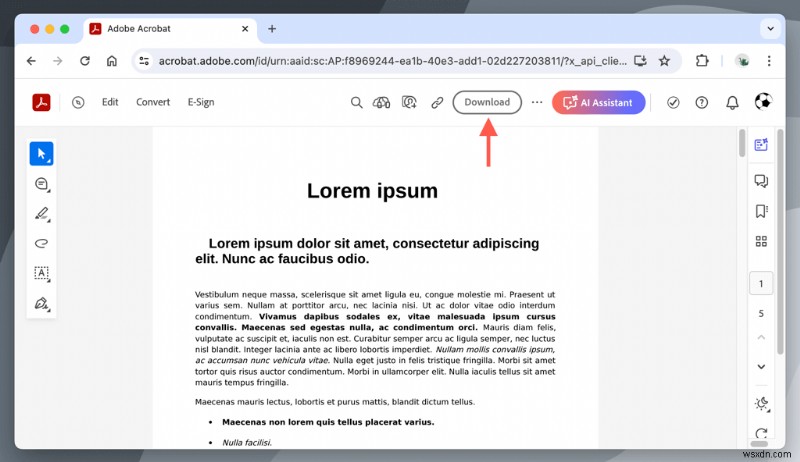The height and width of the screenshot is (462, 800).
Task: Open the help question mark icon
Action: click(702, 102)
